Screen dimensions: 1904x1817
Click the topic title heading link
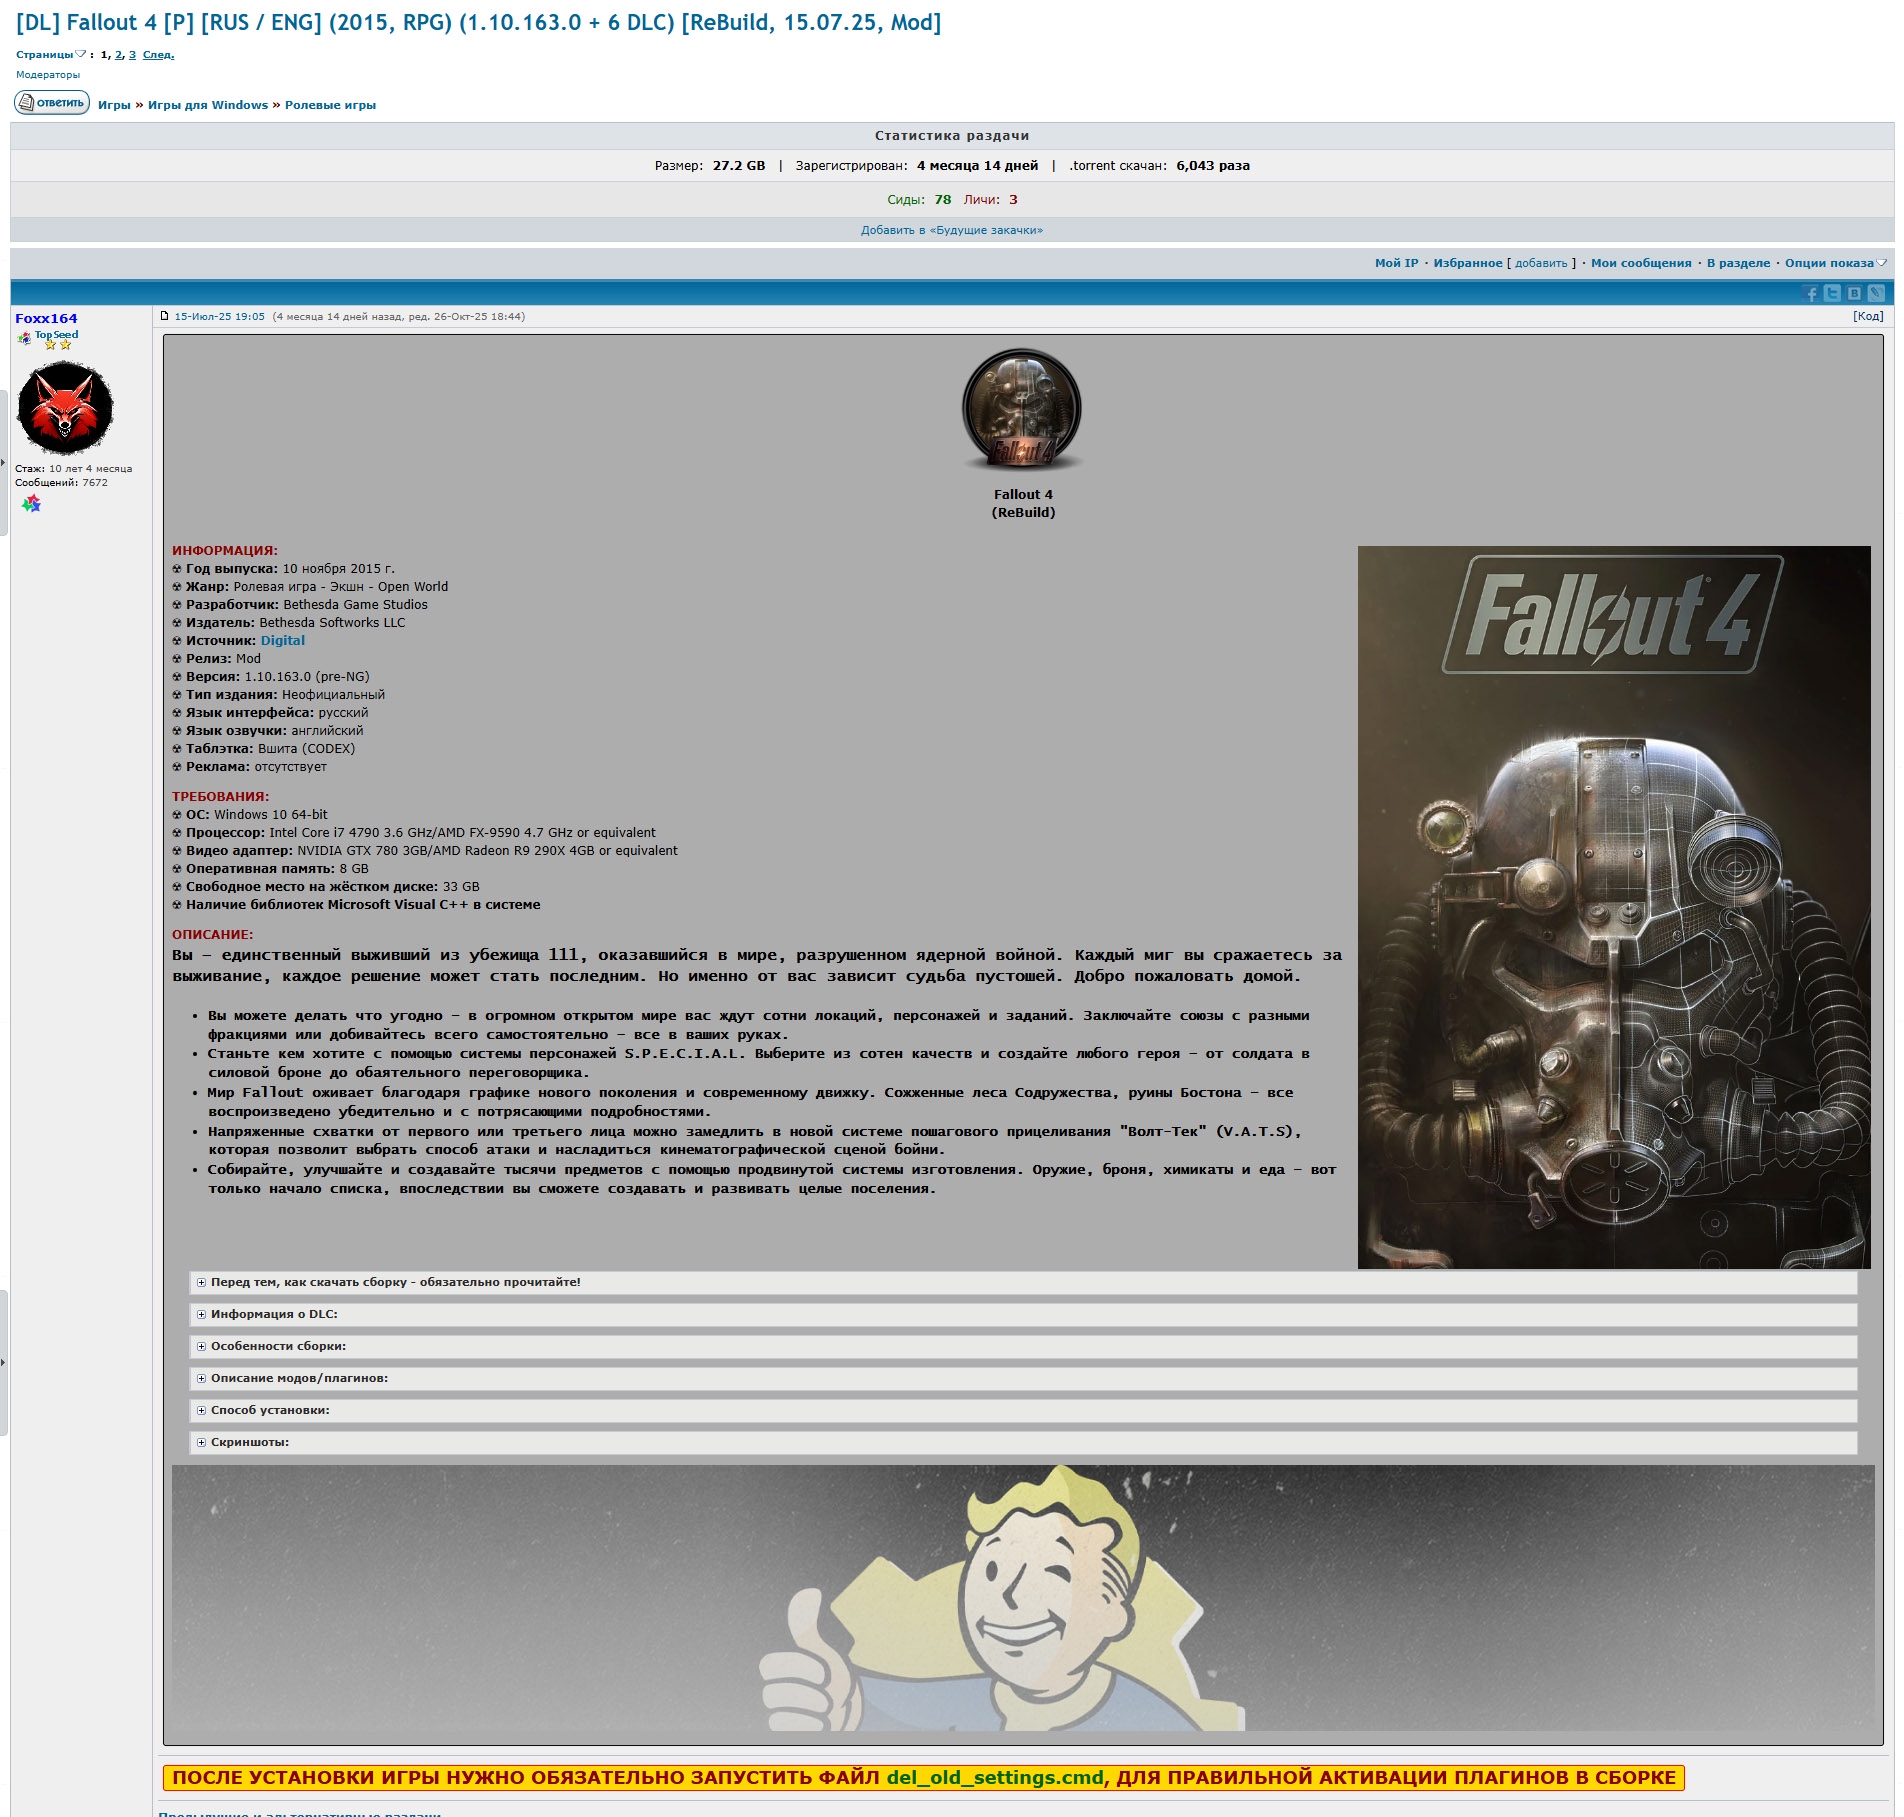478,23
